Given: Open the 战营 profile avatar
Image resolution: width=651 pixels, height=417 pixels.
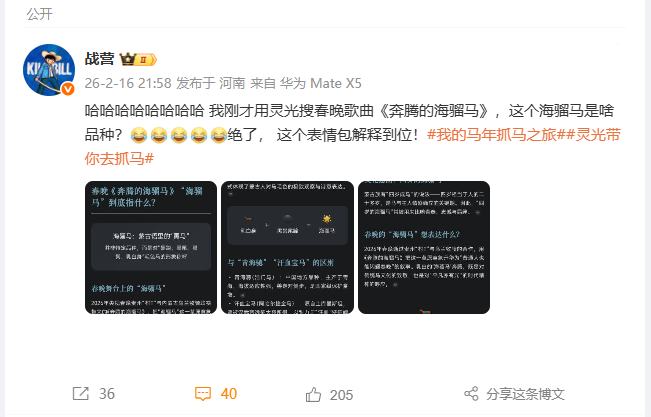Looking at the screenshot, I should [49, 70].
